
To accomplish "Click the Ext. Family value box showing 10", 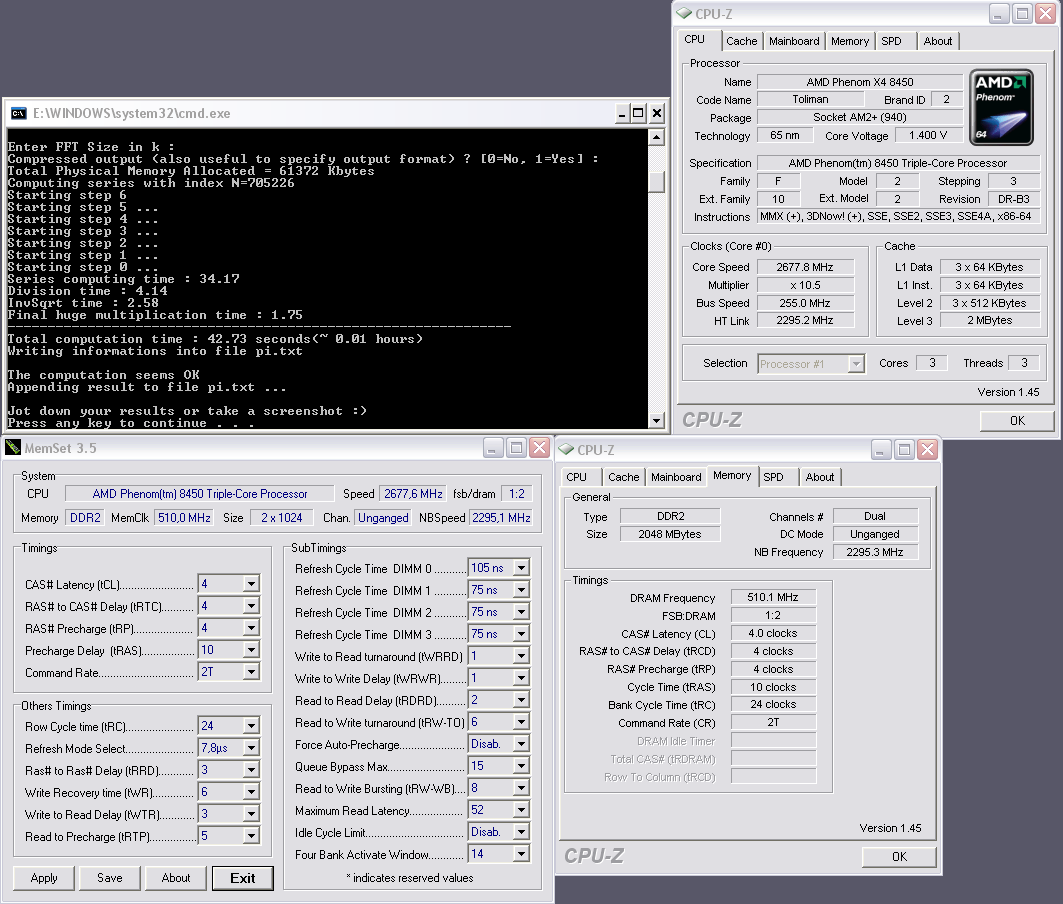I will point(778,199).
